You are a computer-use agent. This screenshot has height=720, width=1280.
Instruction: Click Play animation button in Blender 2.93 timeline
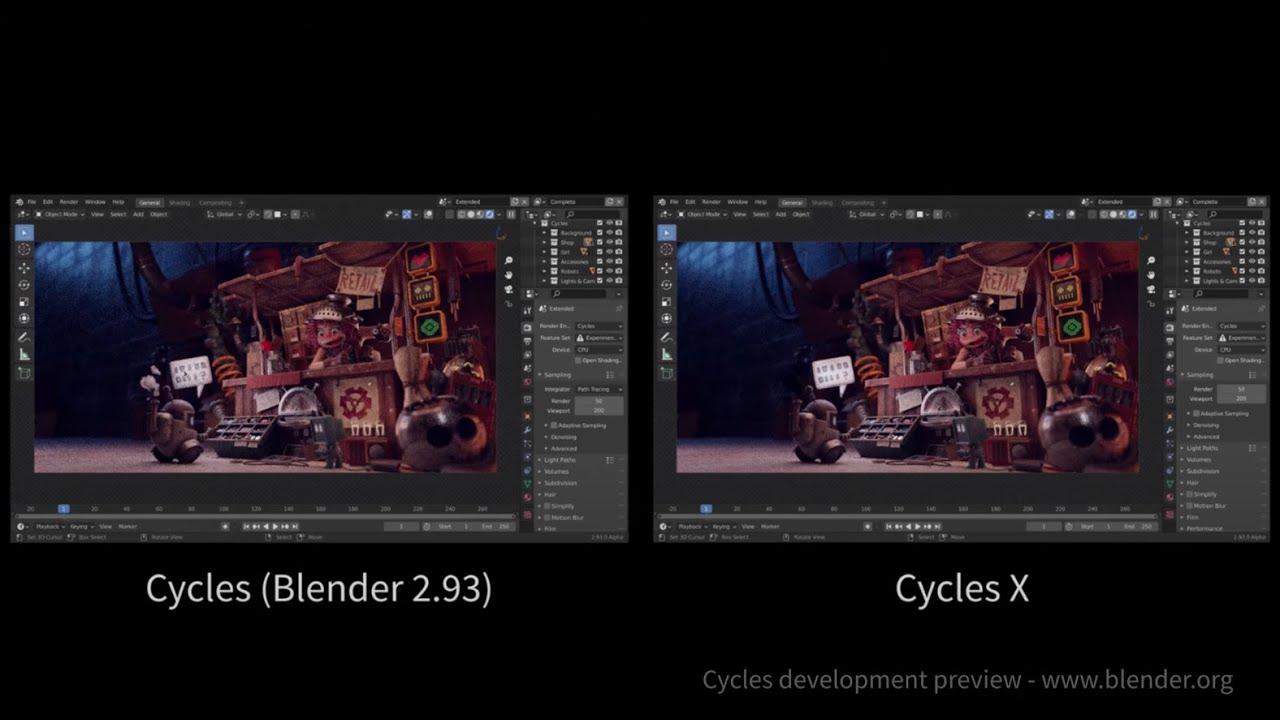click(276, 526)
